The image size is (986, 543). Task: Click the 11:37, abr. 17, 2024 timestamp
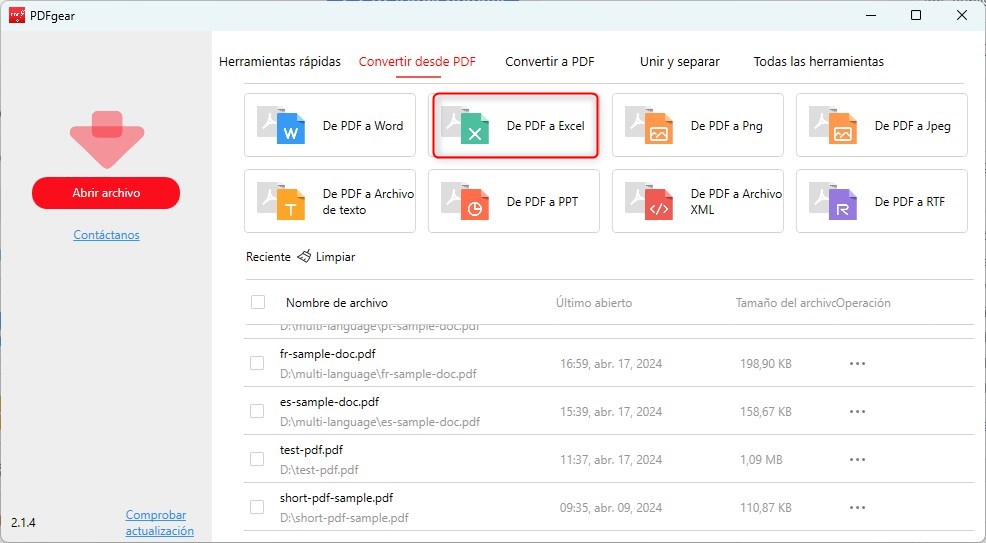611,459
